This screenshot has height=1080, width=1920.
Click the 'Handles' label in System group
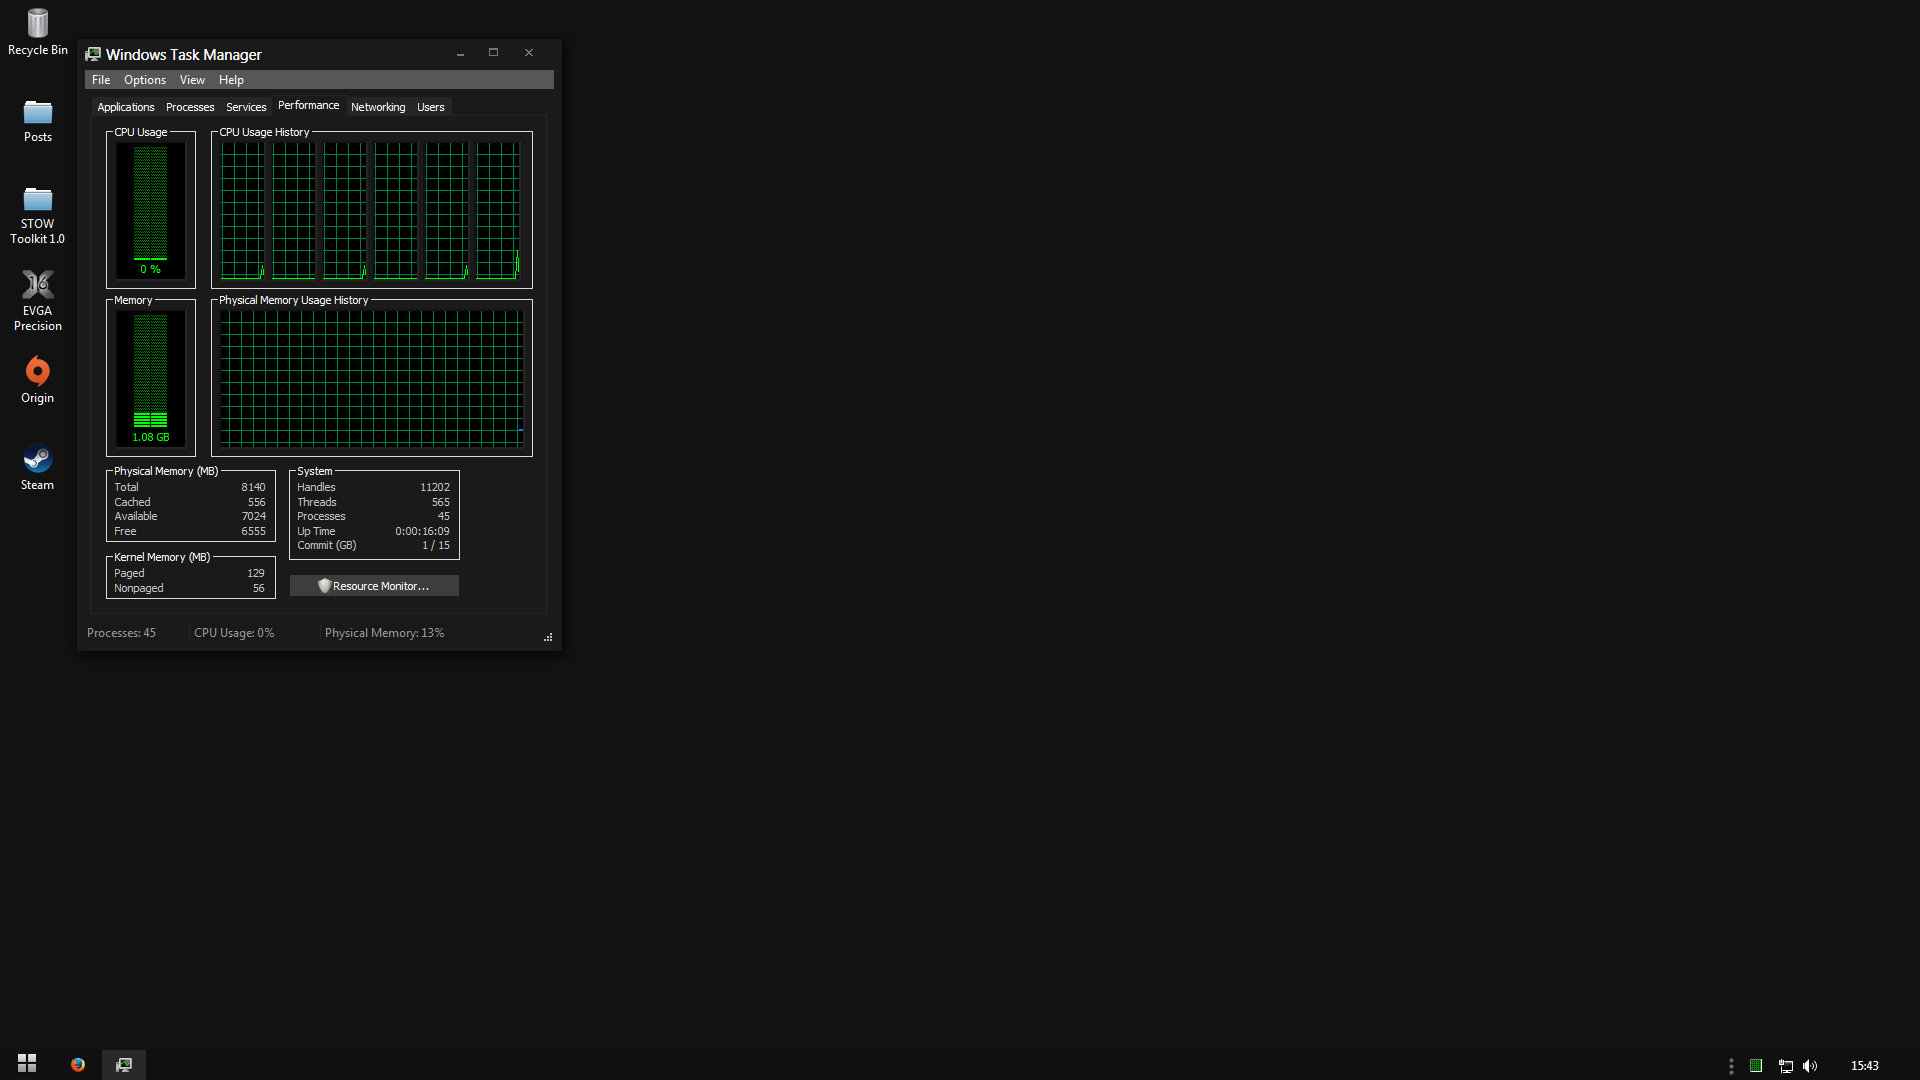coord(316,488)
